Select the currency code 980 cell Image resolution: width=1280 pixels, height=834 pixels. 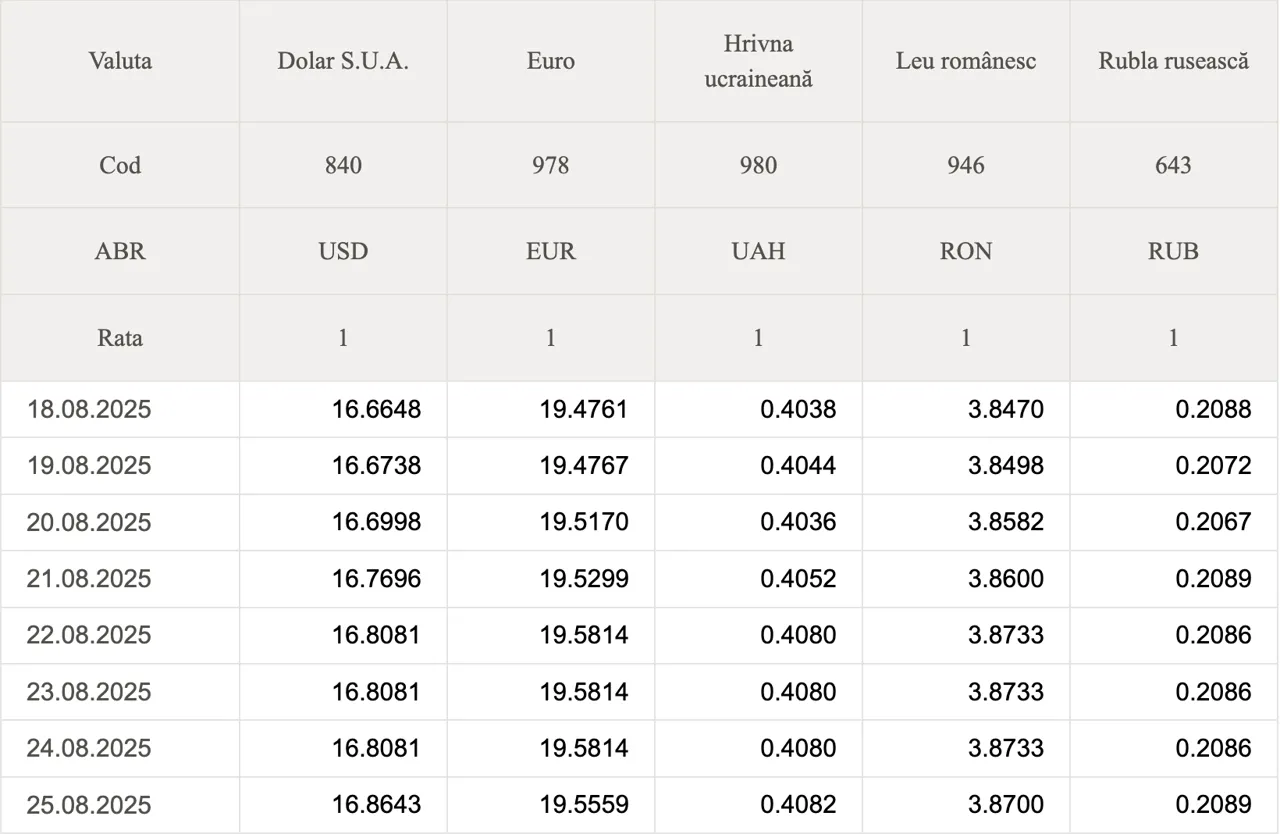pos(758,165)
